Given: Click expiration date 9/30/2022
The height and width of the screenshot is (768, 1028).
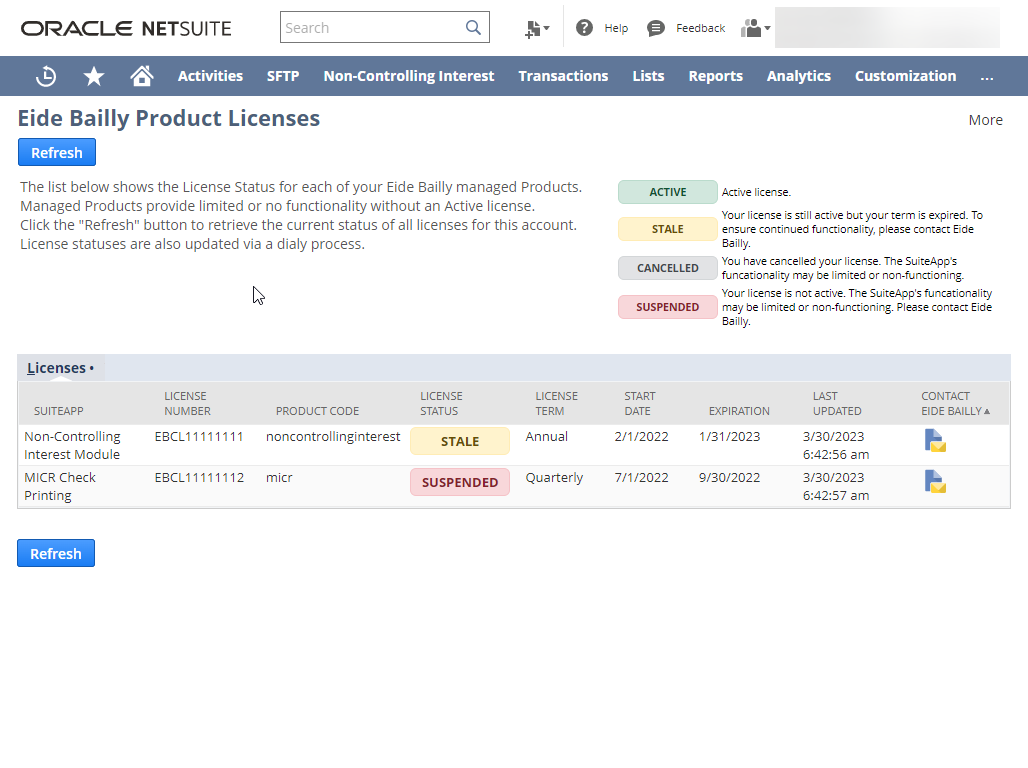Looking at the screenshot, I should pyautogui.click(x=729, y=477).
